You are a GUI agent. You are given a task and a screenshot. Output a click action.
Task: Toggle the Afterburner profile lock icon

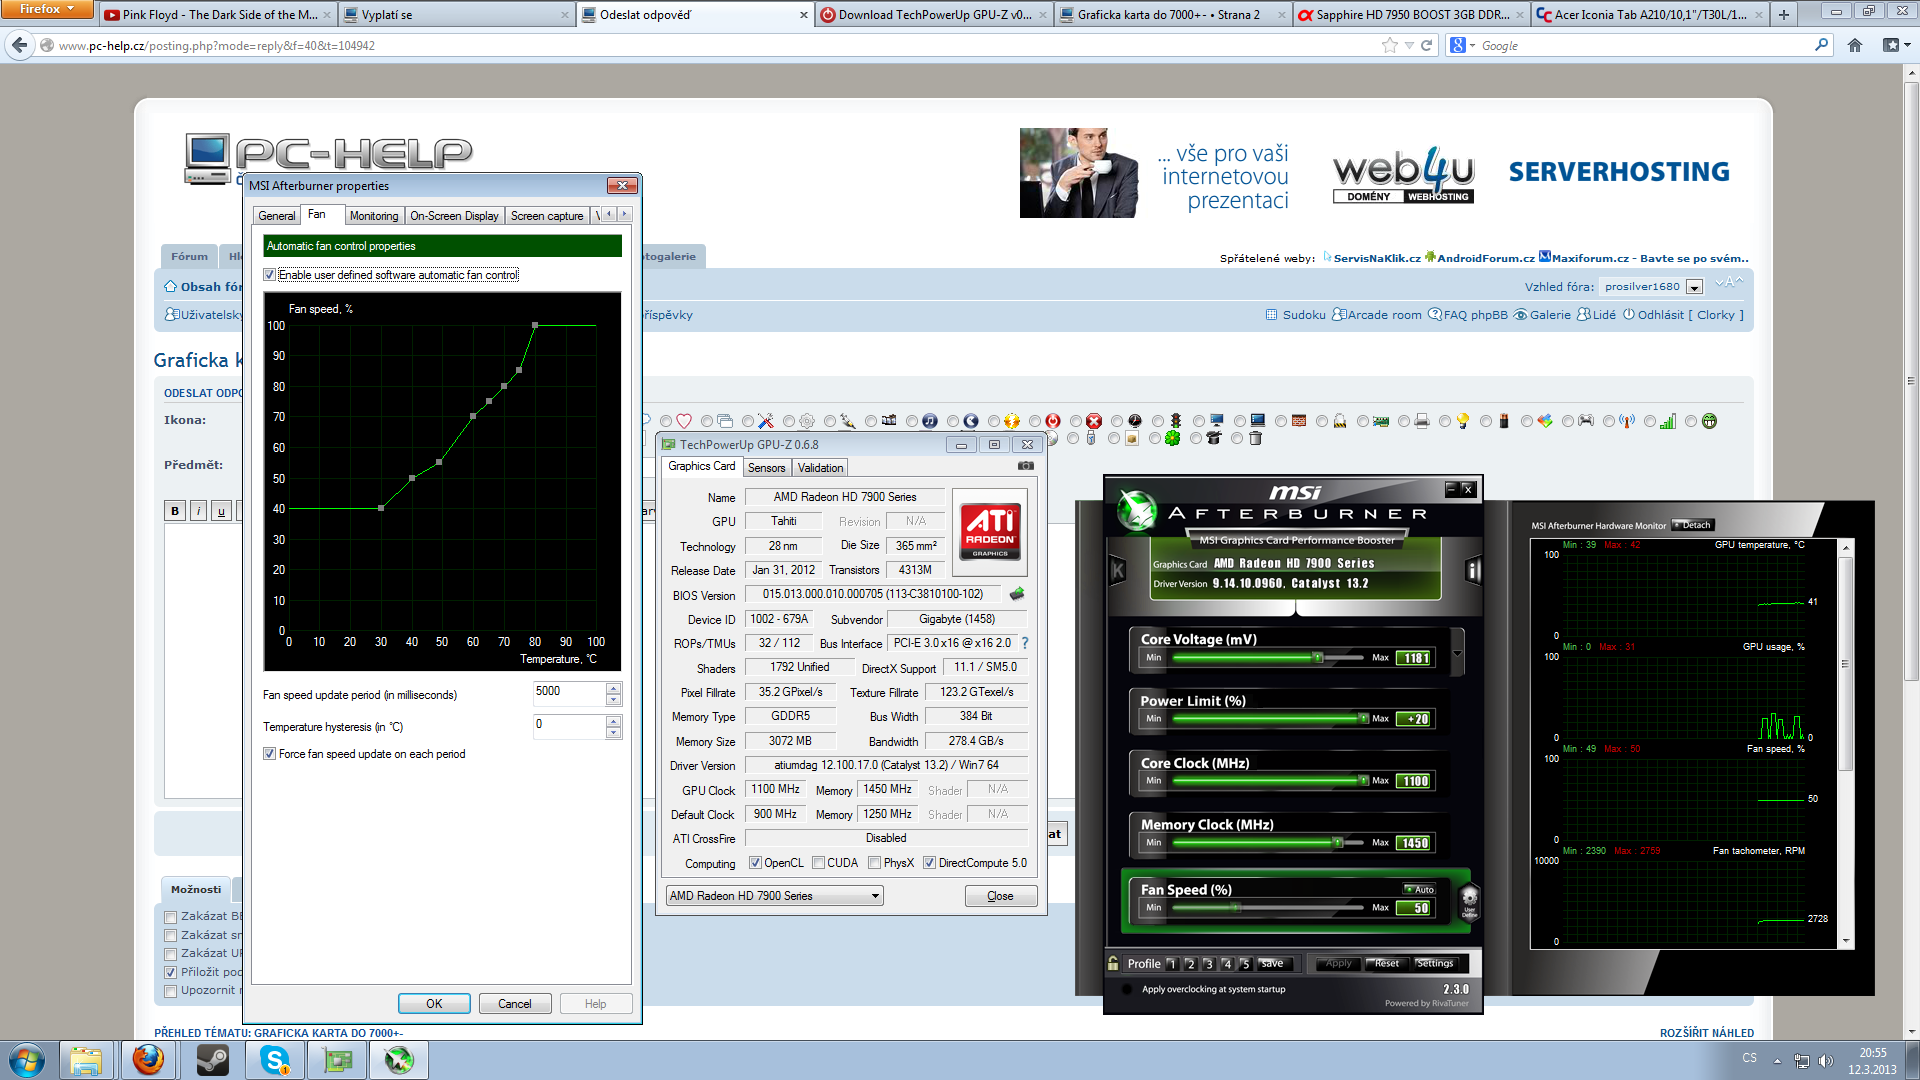coord(1113,963)
